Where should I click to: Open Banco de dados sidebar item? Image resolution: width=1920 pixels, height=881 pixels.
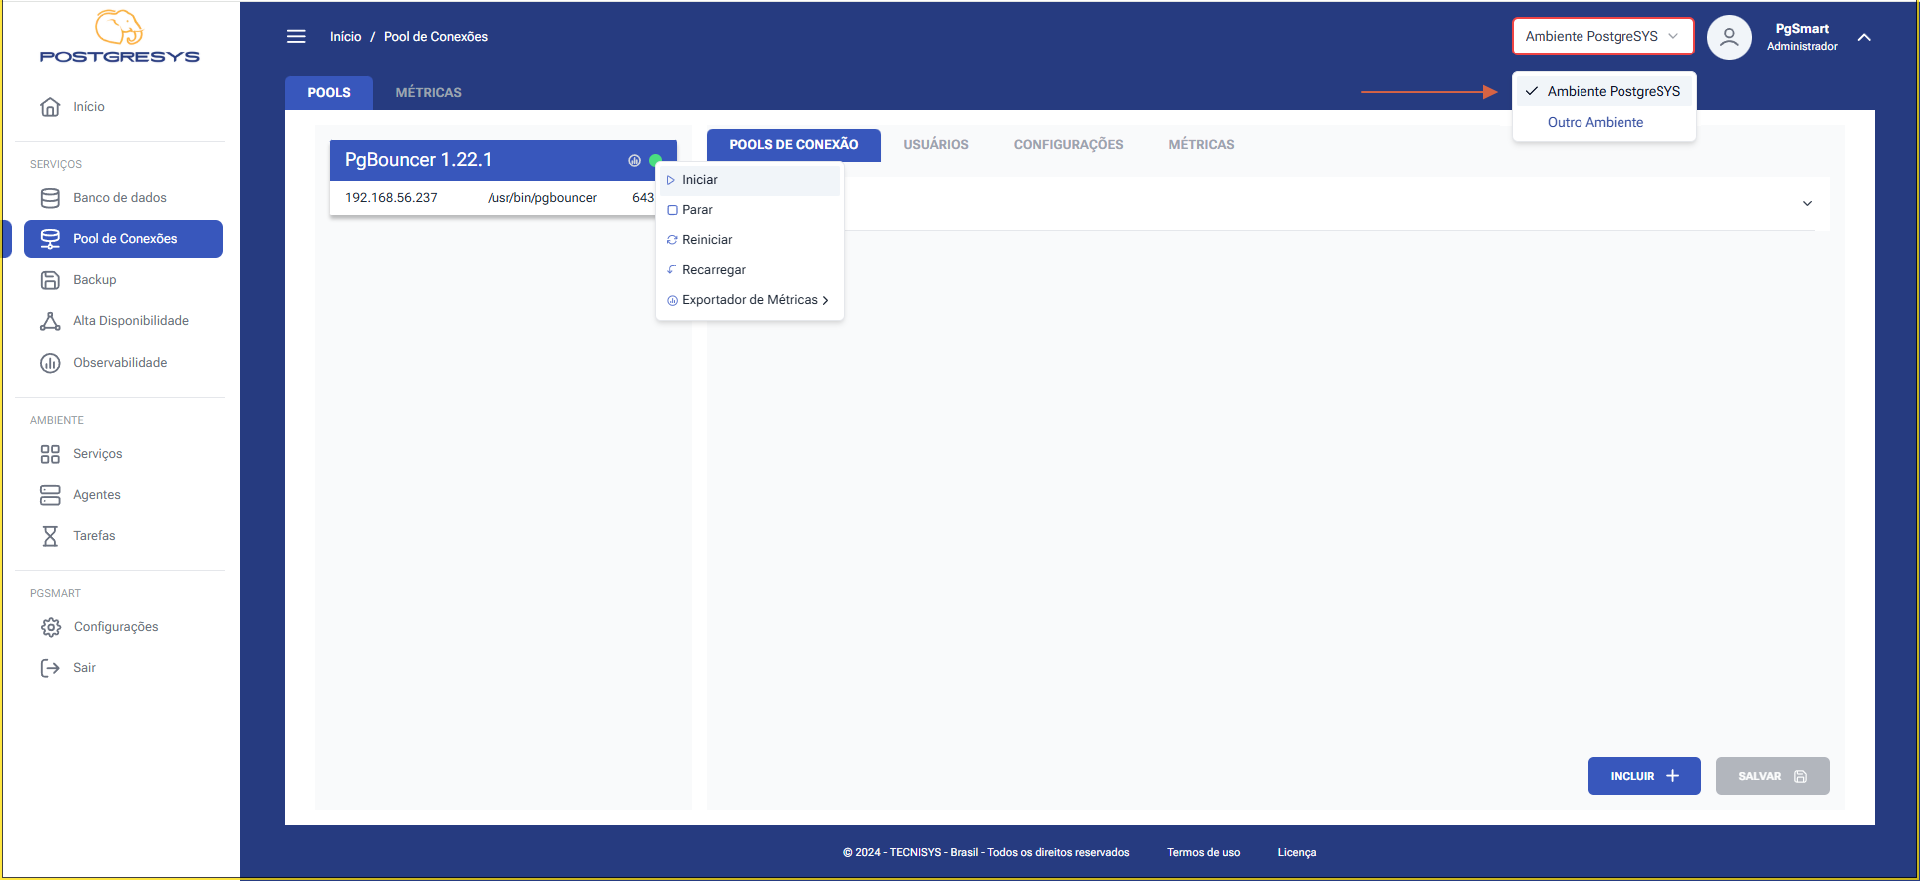124,198
